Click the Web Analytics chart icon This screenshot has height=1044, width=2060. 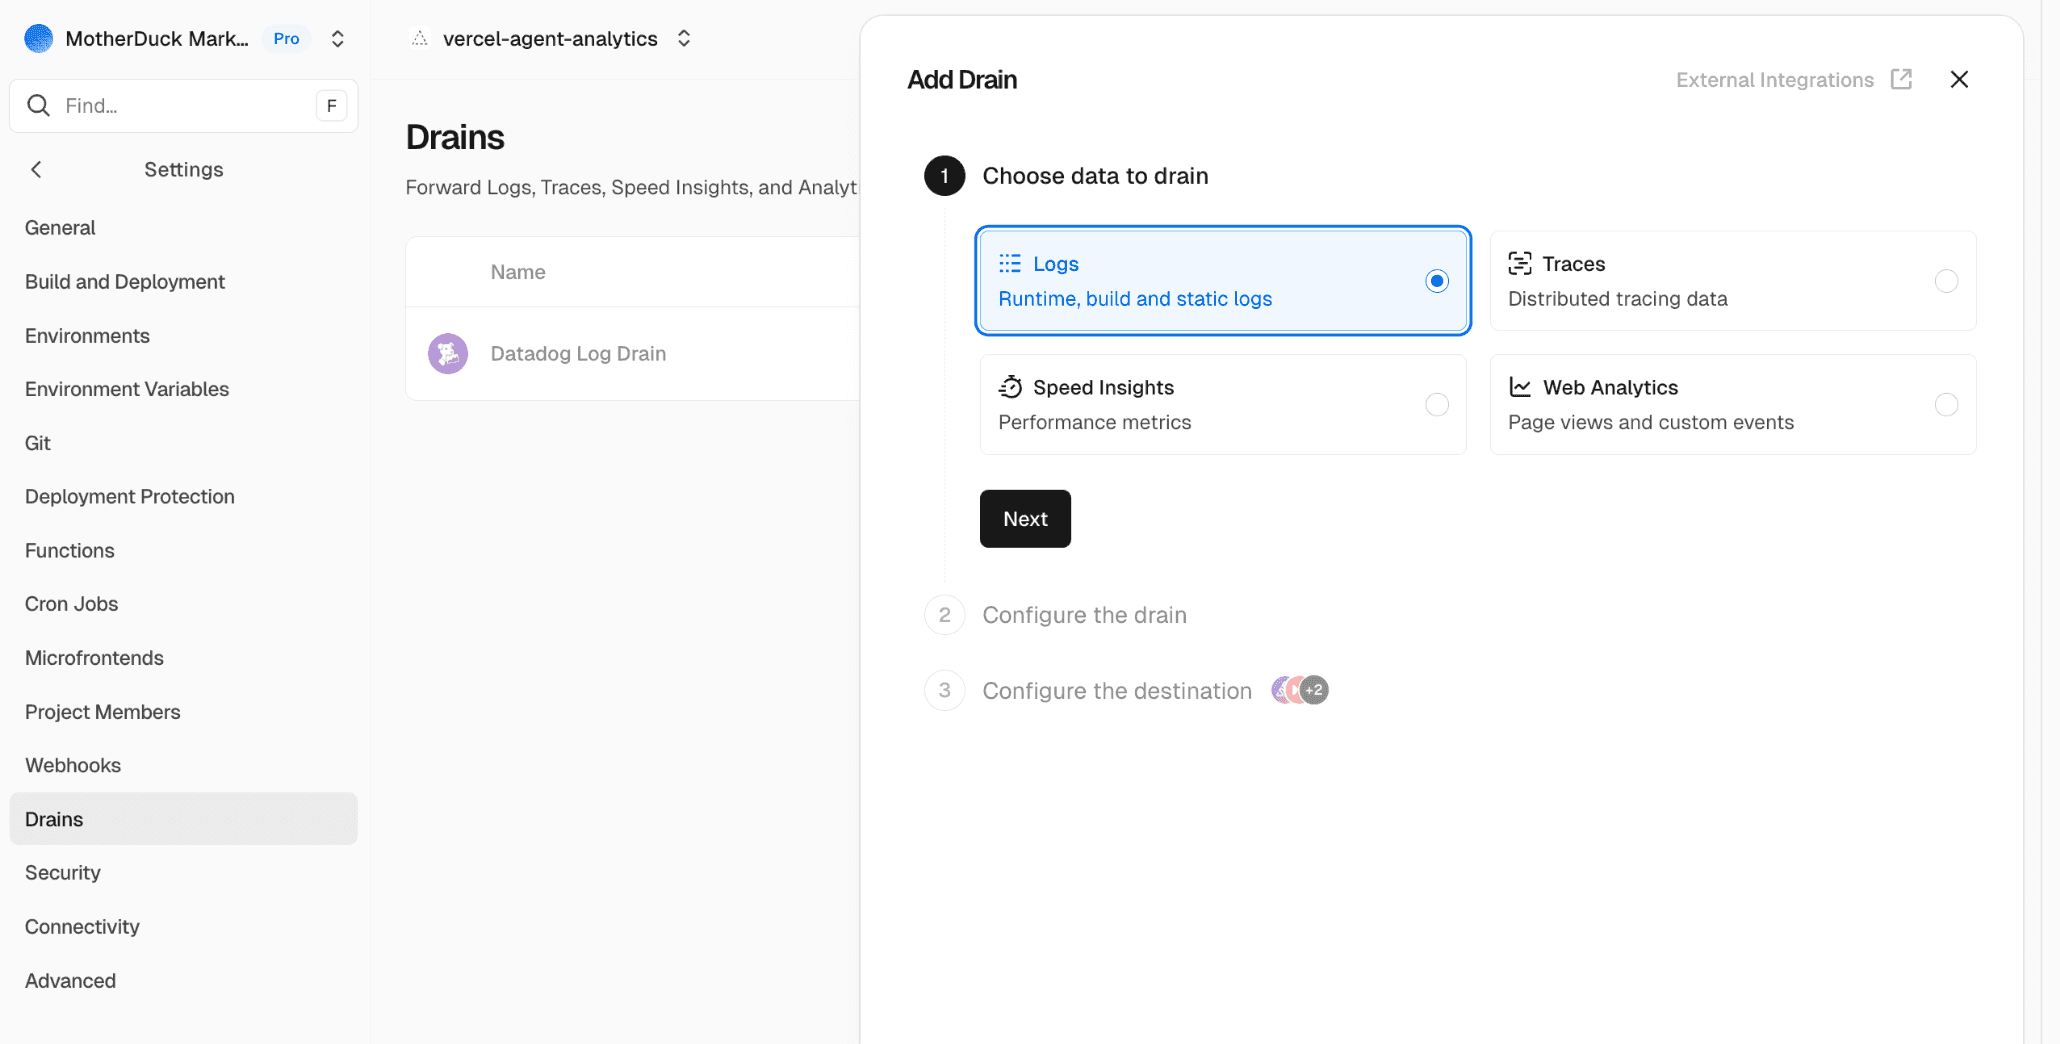1519,388
